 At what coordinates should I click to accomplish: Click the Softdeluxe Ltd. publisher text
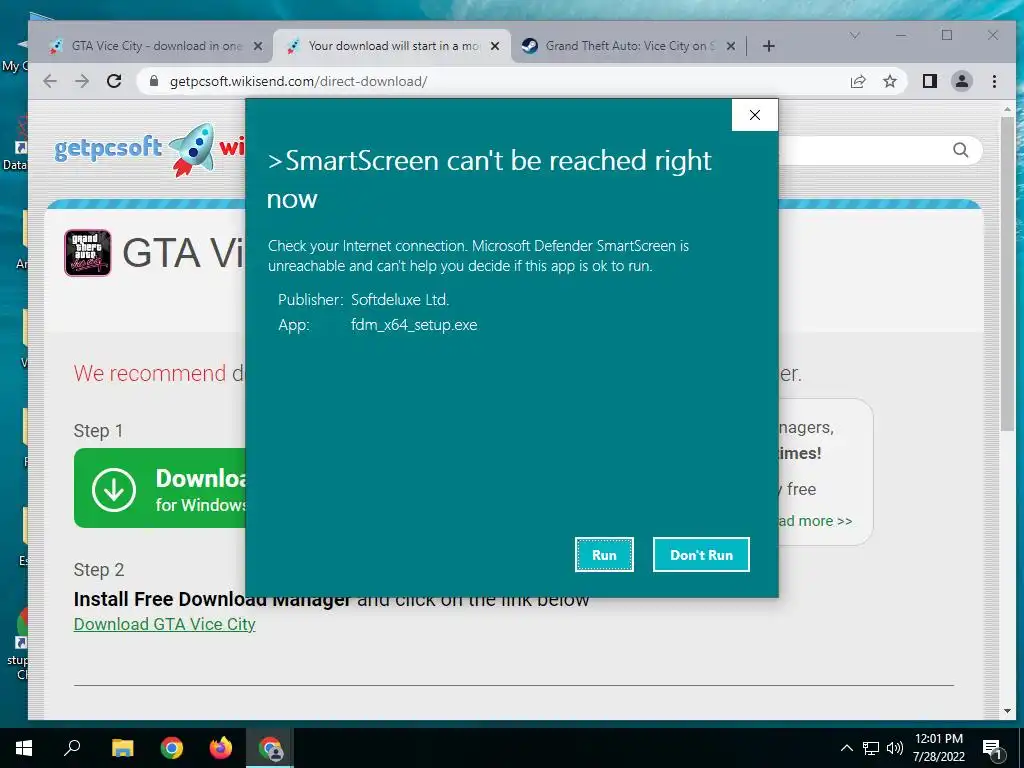400,300
